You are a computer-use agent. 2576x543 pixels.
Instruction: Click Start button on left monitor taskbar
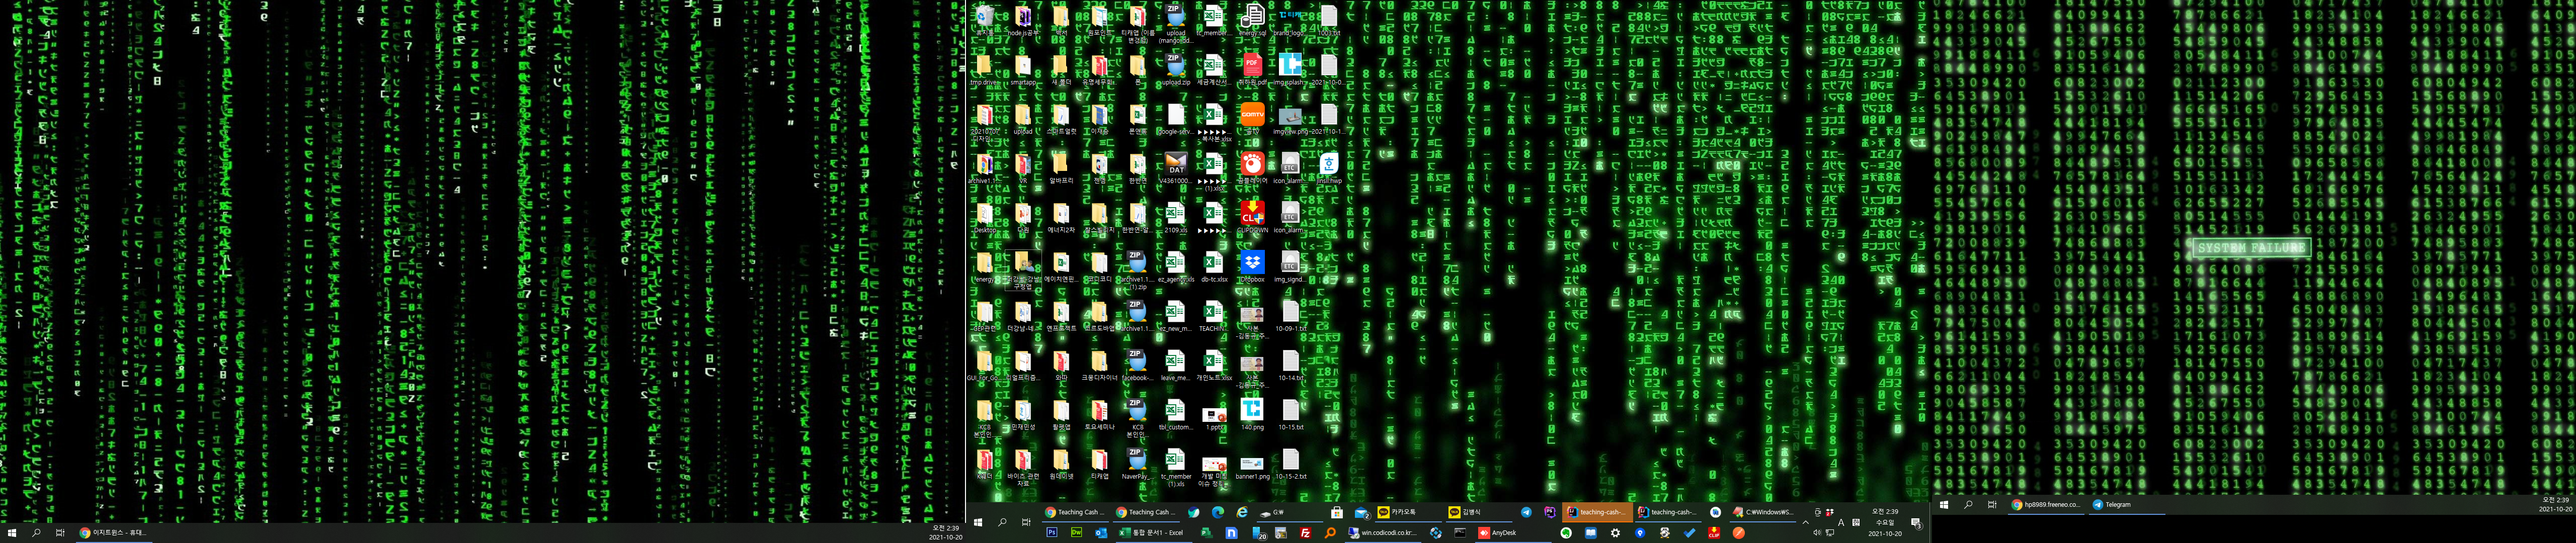tap(11, 533)
